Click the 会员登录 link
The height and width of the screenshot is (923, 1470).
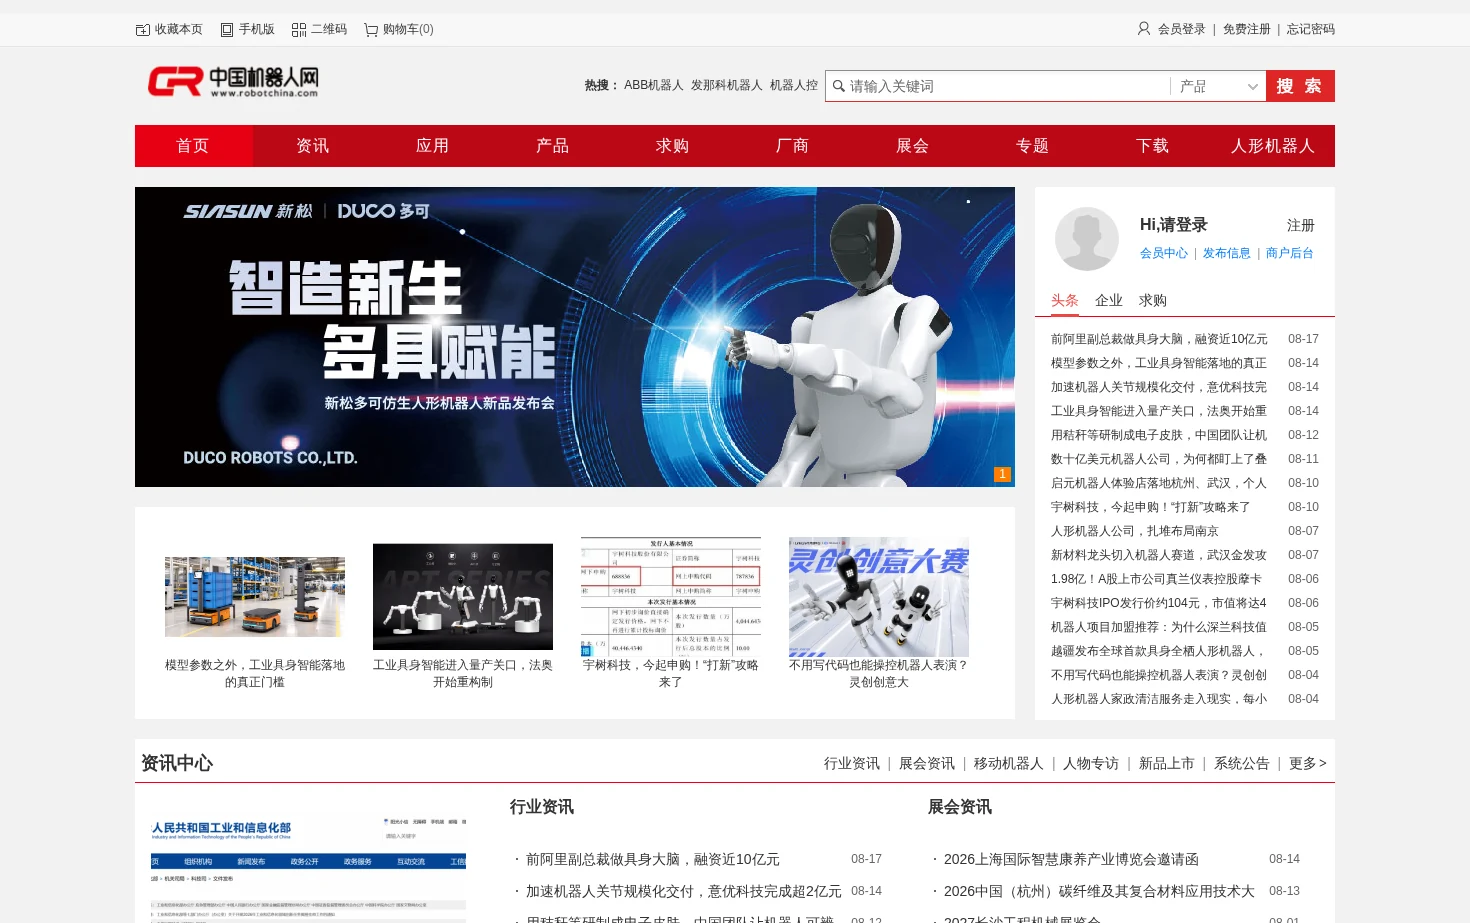[x=1182, y=30]
